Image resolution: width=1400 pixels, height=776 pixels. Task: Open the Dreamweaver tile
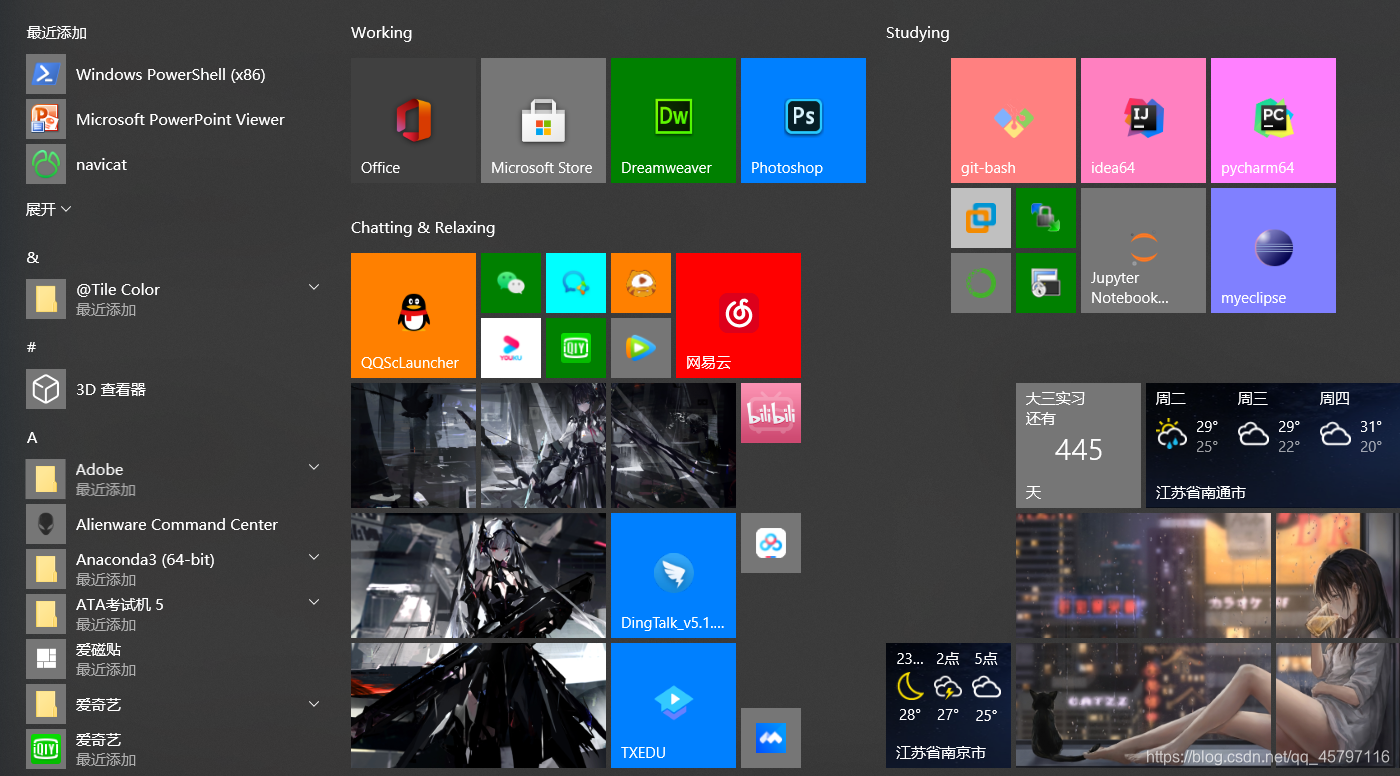[673, 120]
